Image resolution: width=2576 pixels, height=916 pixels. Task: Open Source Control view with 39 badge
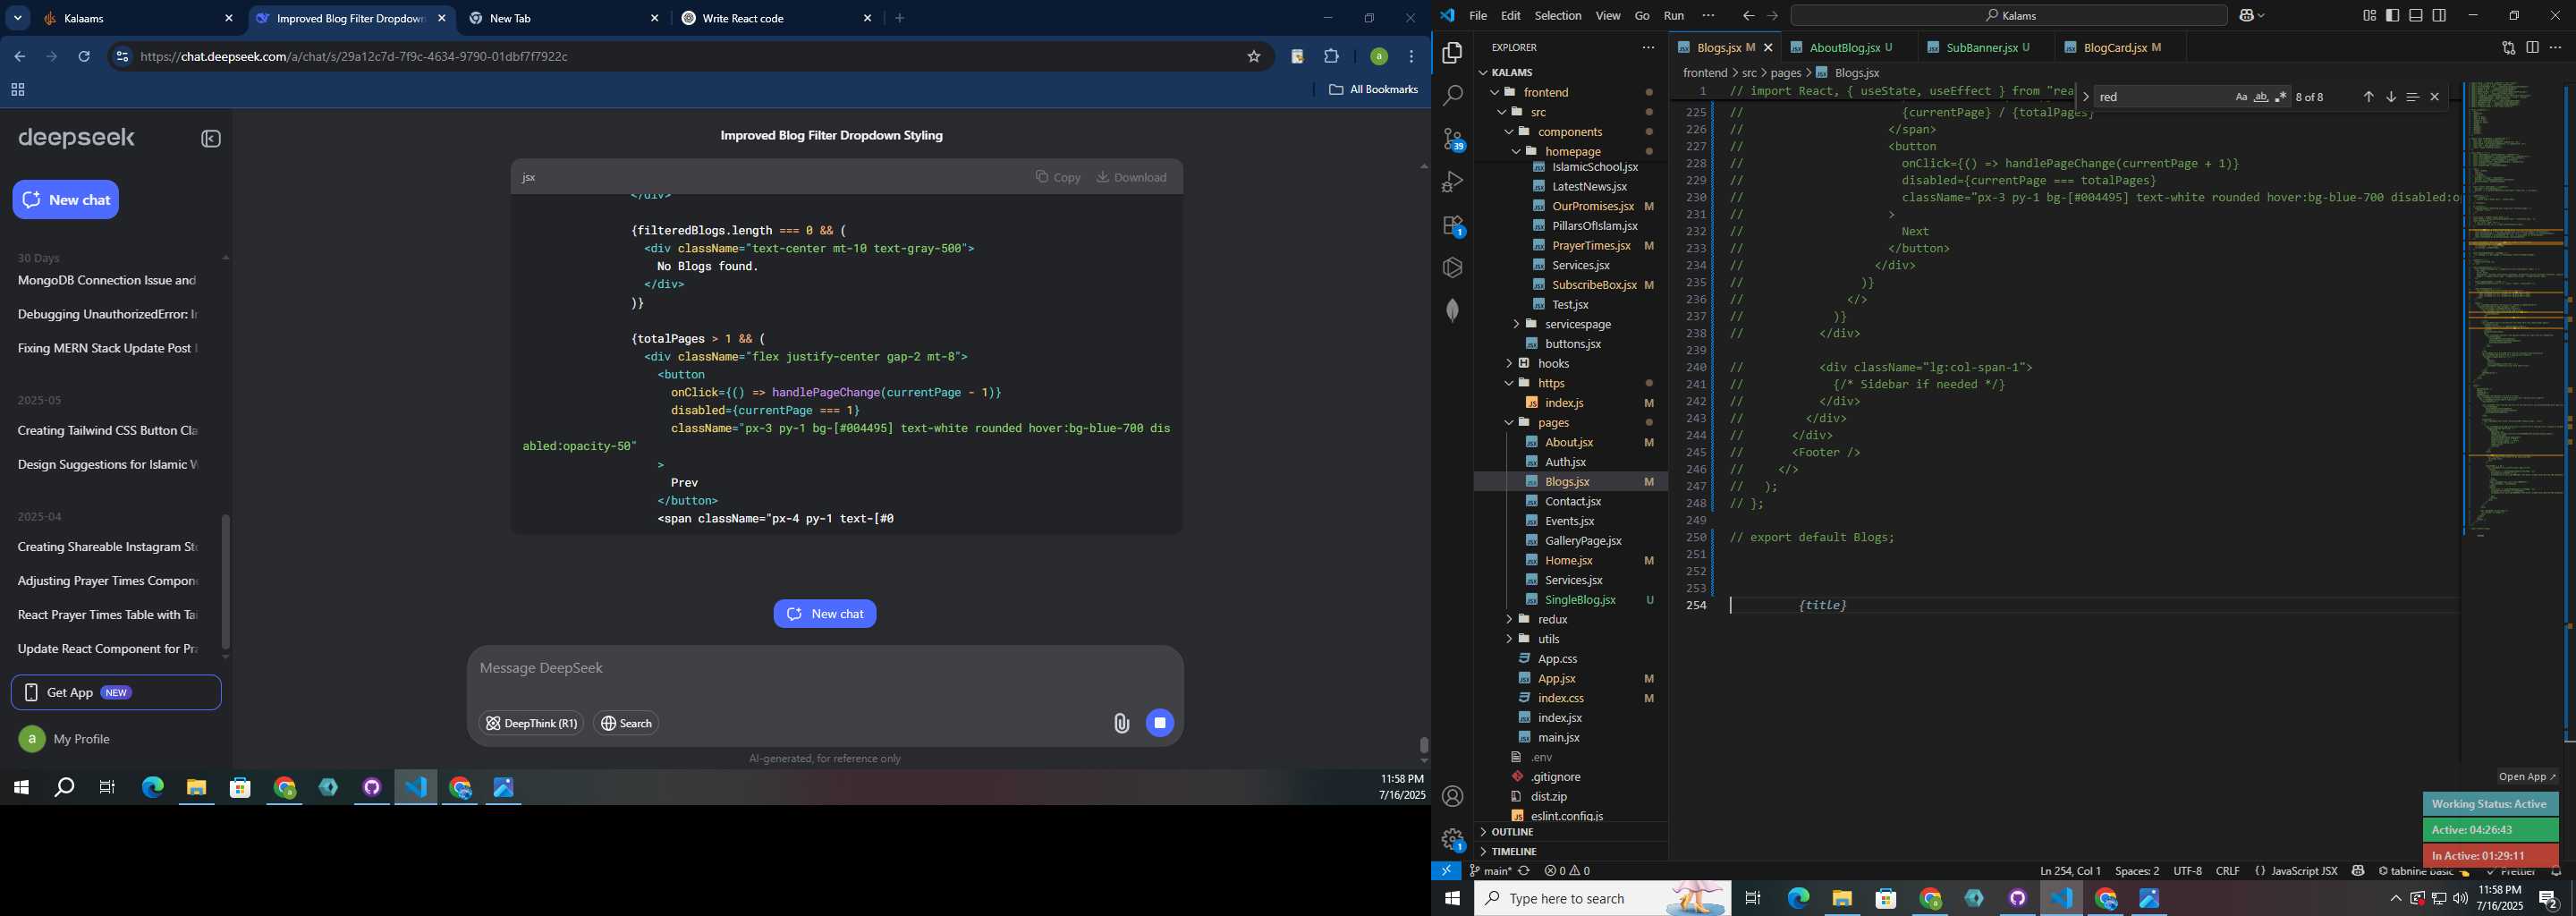coord(1452,139)
